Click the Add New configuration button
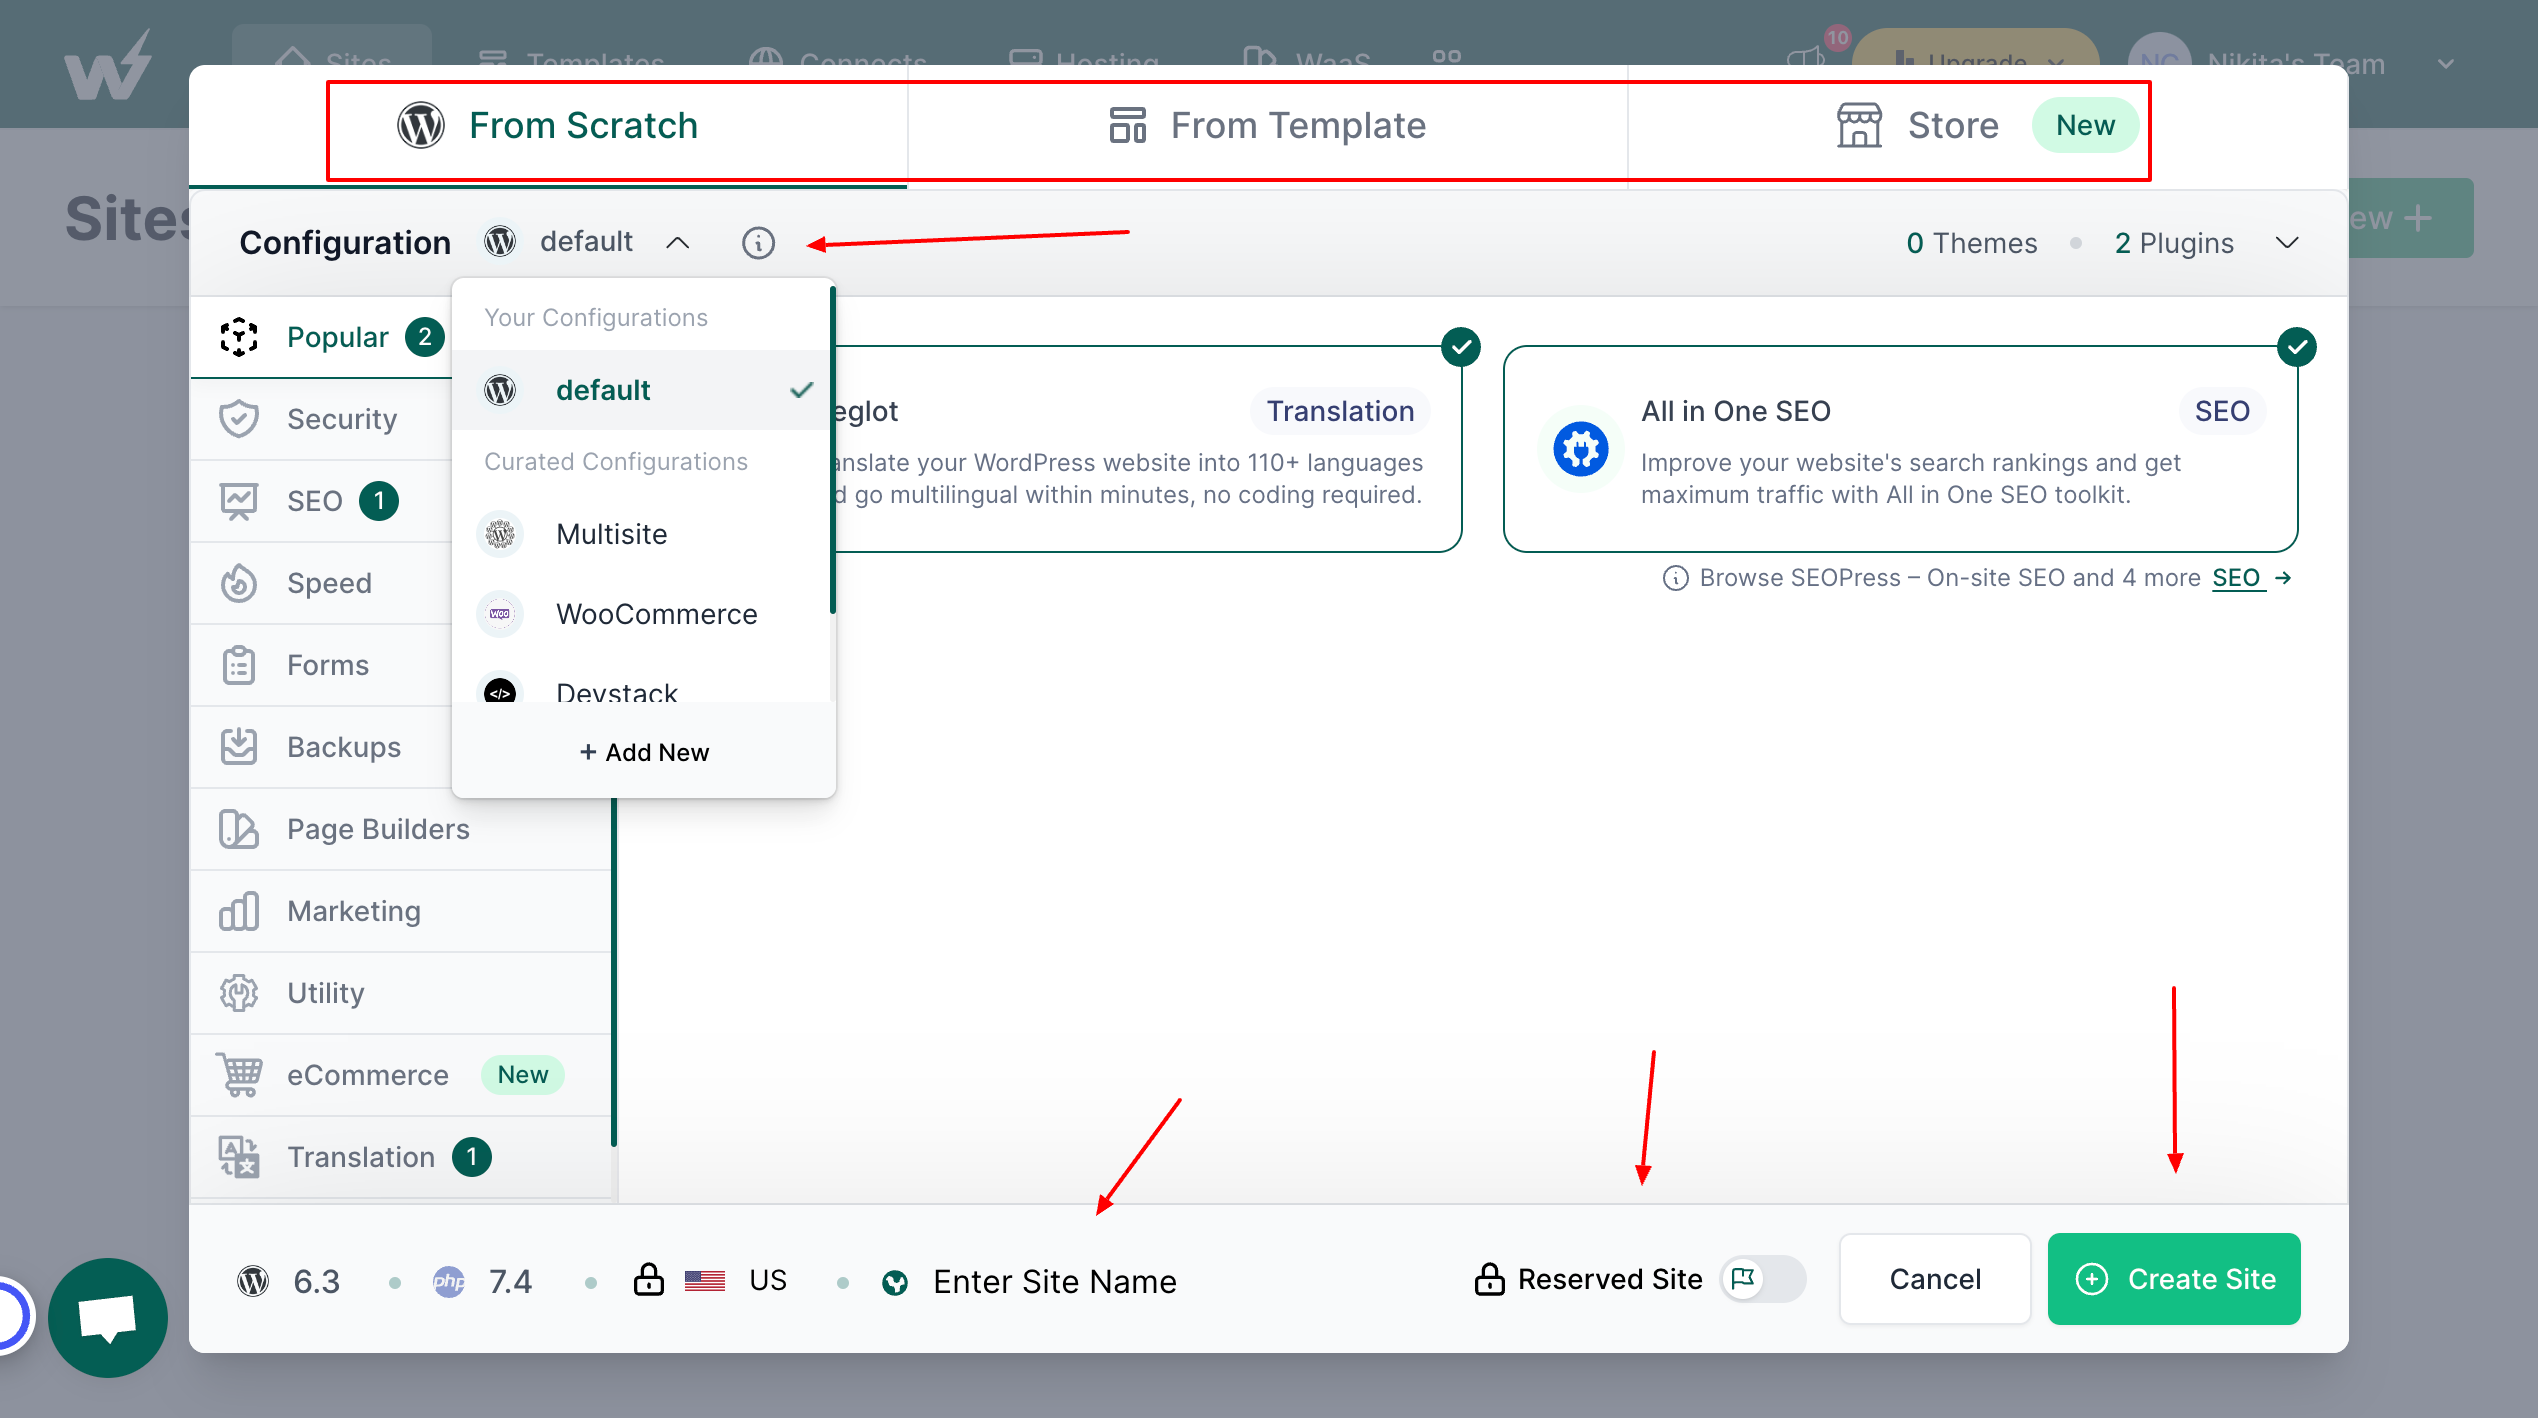This screenshot has height=1418, width=2538. [643, 752]
